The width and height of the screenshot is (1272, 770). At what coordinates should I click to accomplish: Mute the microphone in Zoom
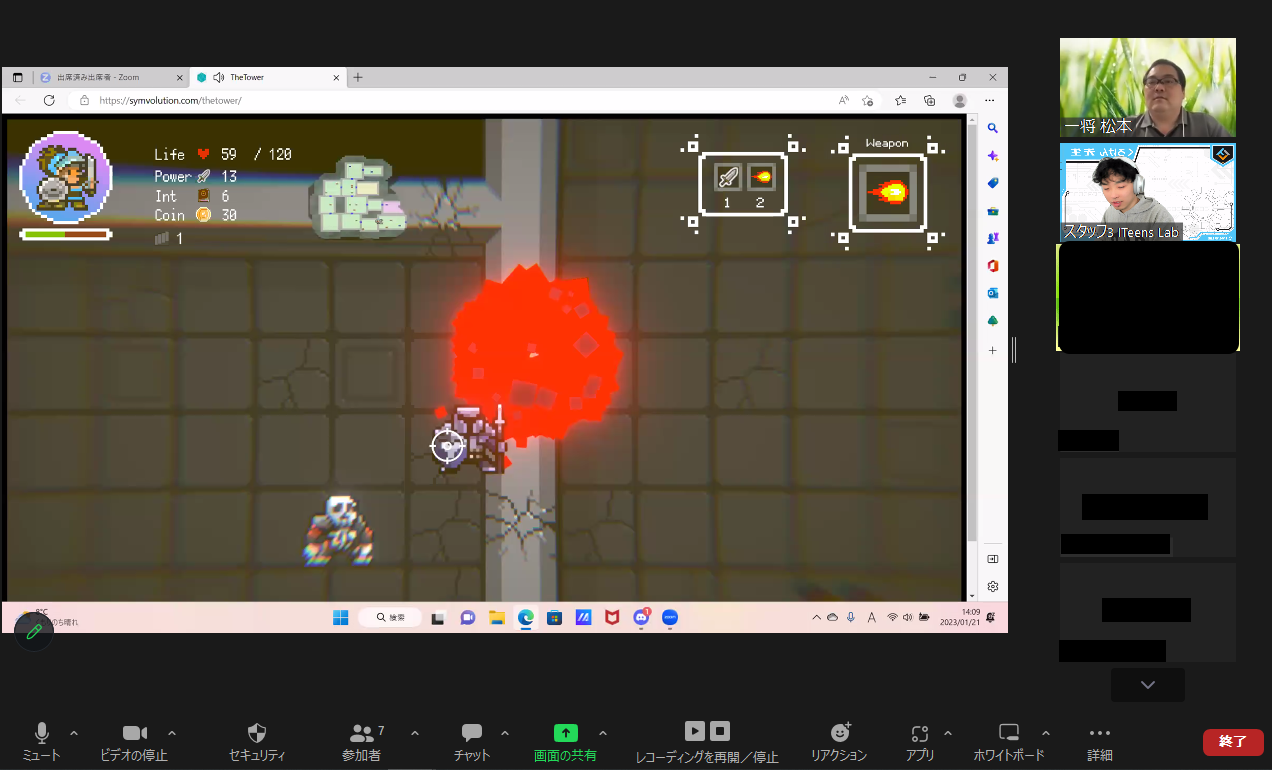click(41, 743)
